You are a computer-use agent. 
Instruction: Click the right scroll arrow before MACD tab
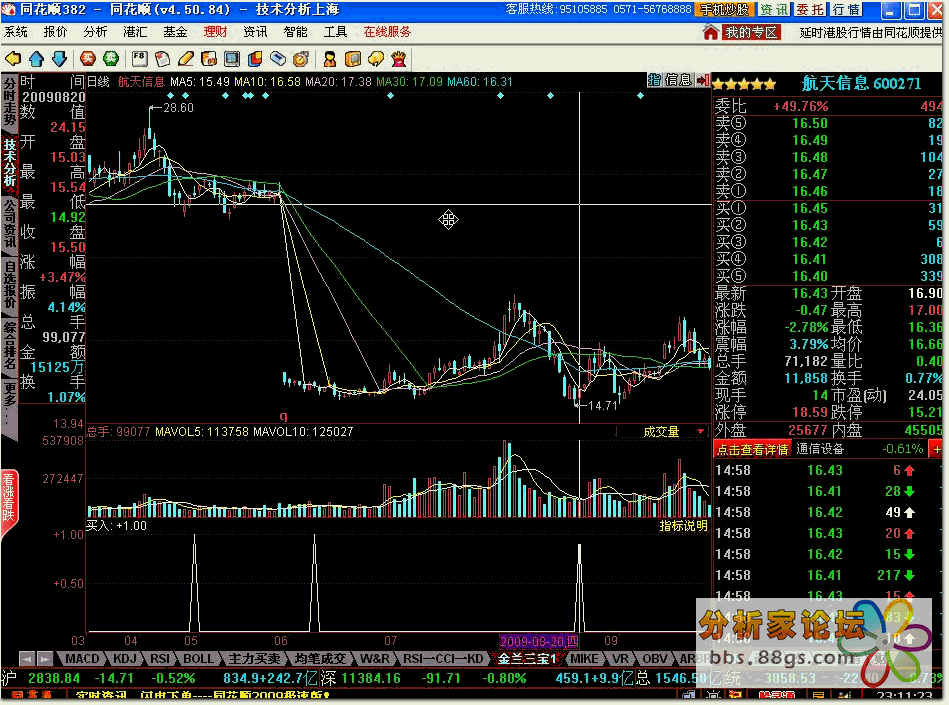[45, 658]
